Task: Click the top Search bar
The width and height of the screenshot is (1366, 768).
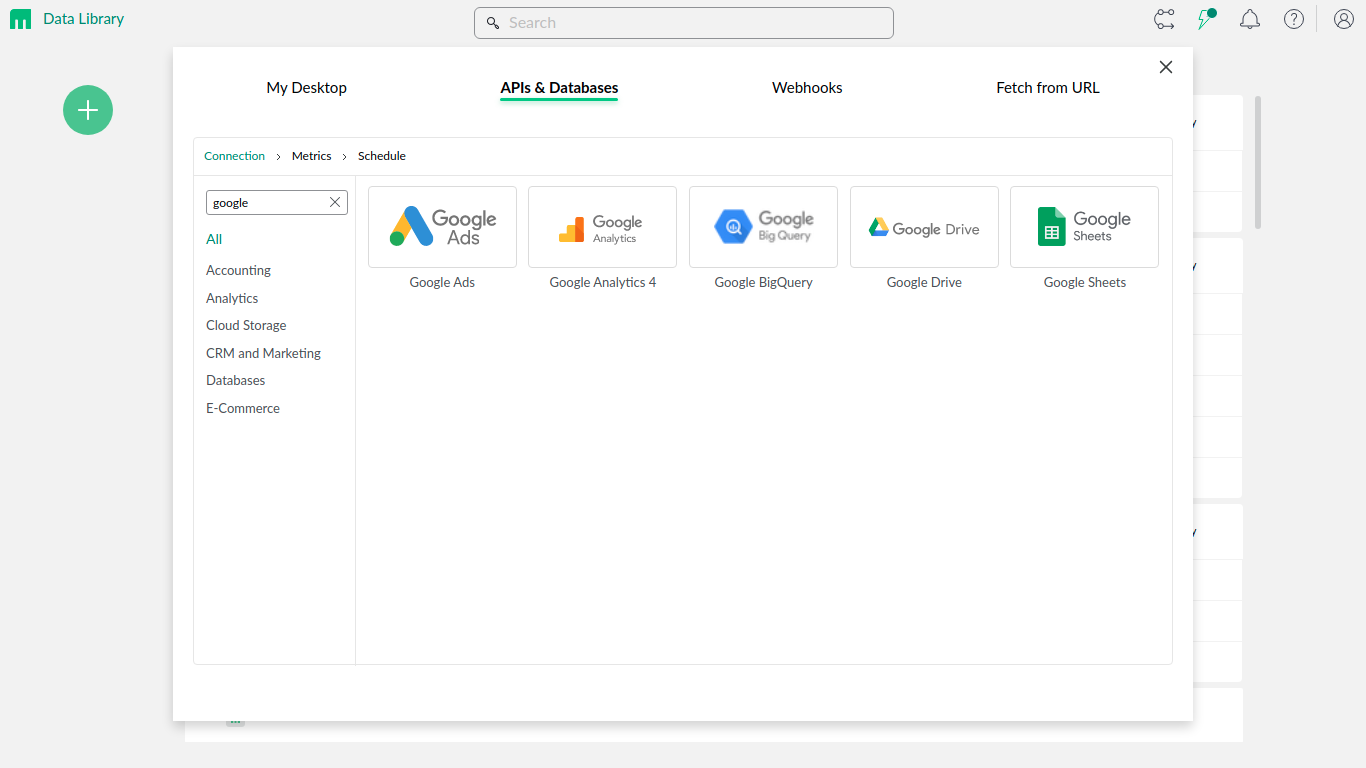Action: click(x=684, y=23)
